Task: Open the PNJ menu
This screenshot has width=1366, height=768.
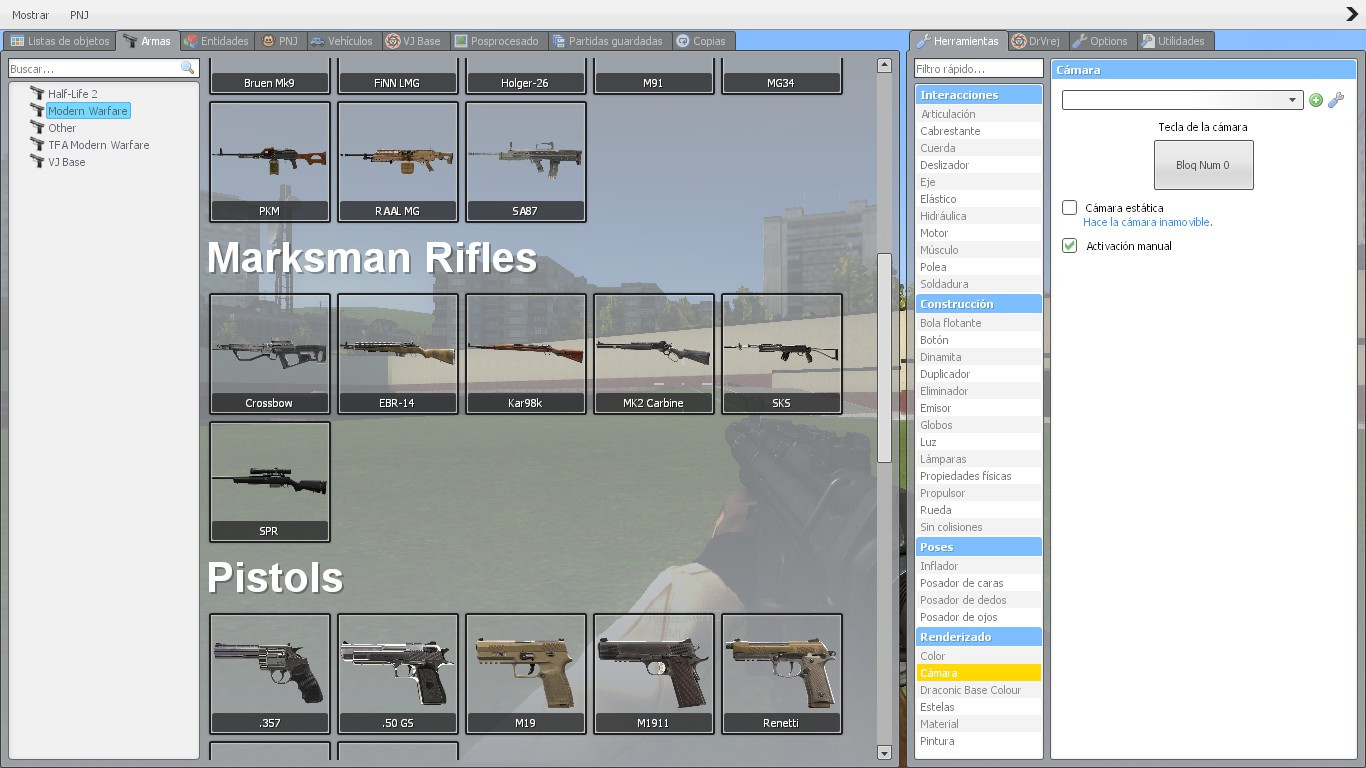Action: tap(80, 15)
